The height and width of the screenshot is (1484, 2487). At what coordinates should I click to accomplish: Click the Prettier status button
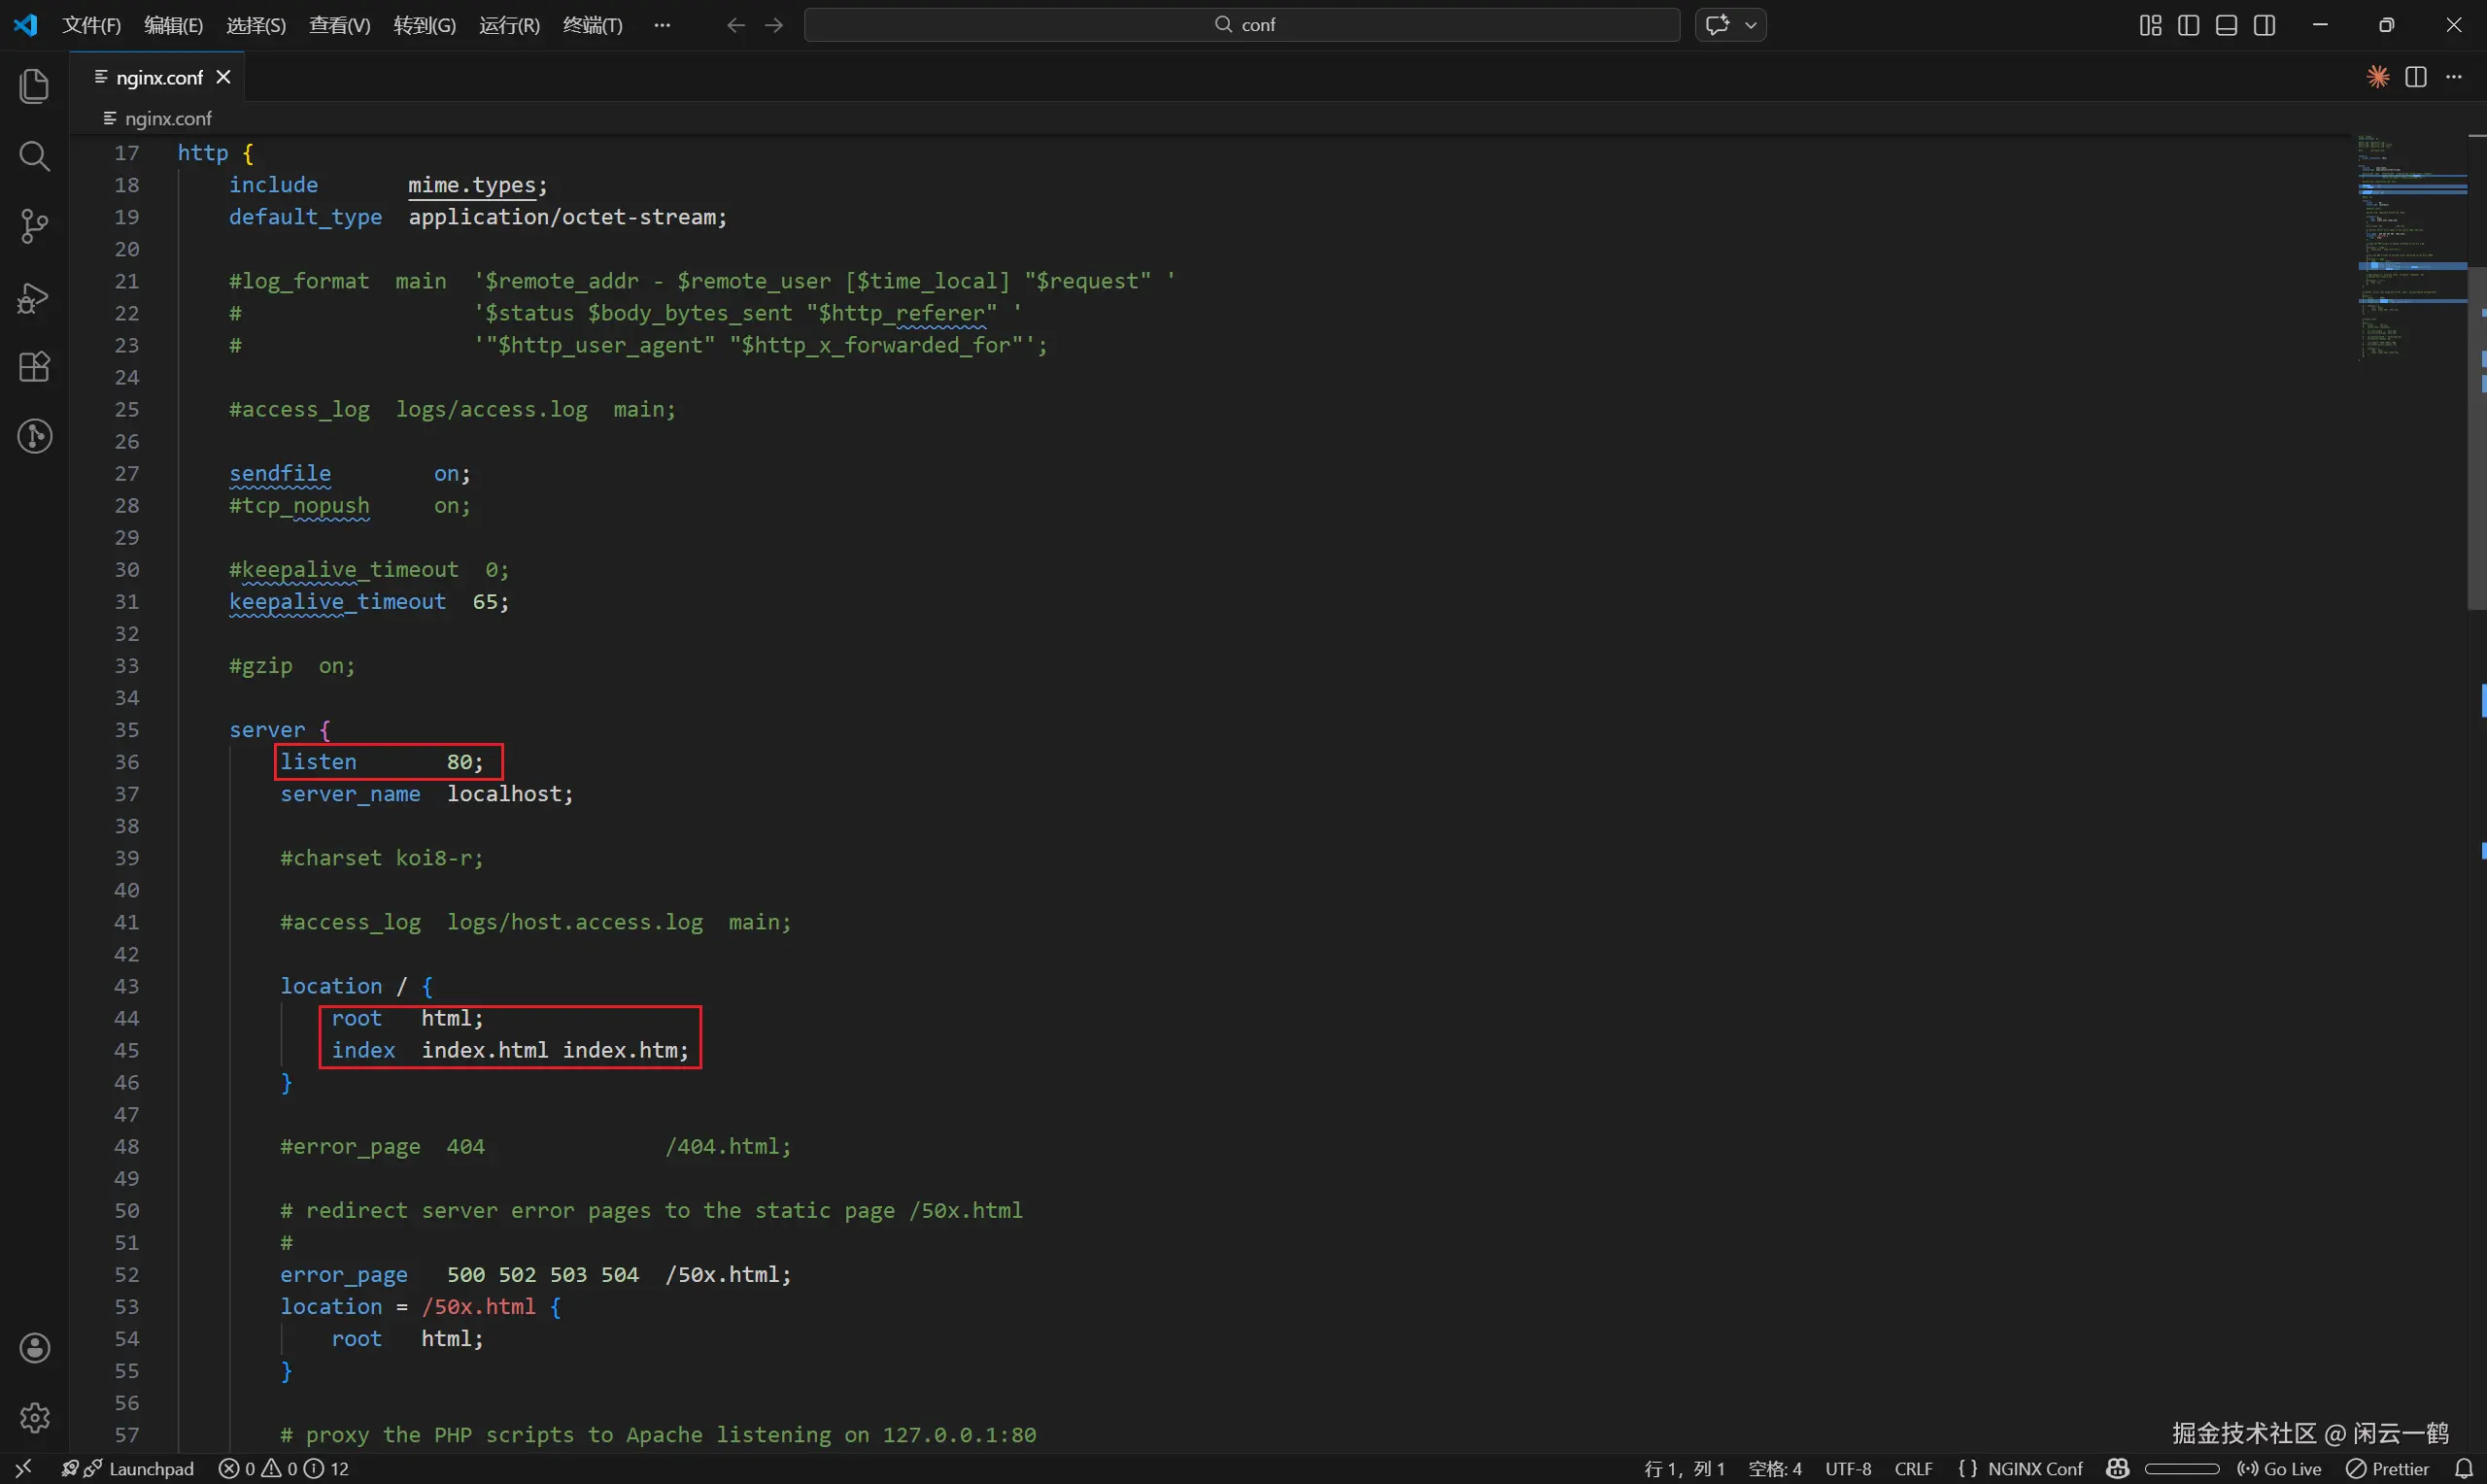tap(2389, 1468)
